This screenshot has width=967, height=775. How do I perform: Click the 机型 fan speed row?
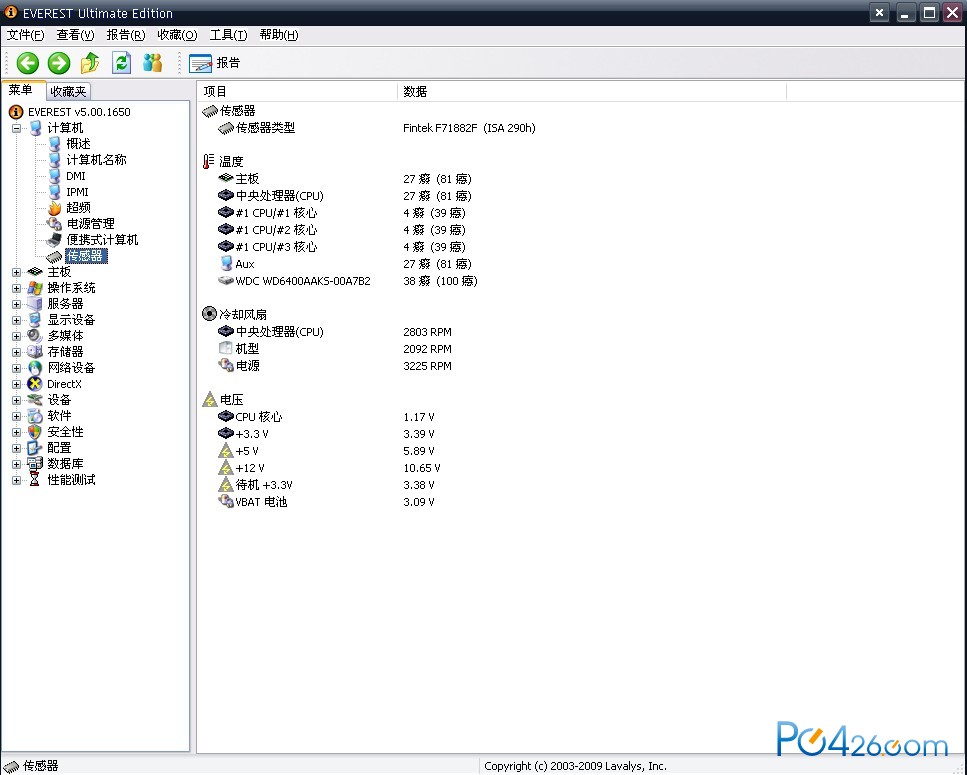point(335,349)
